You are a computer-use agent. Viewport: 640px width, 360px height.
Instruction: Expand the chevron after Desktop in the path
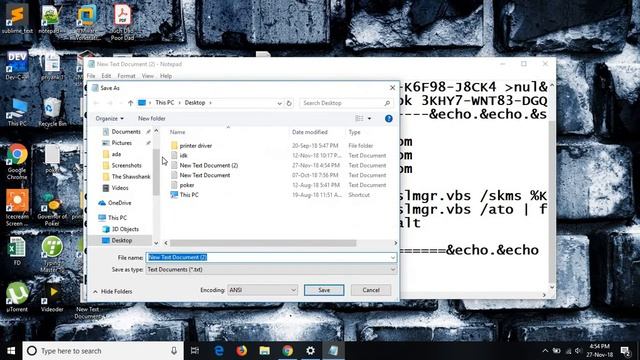211,103
